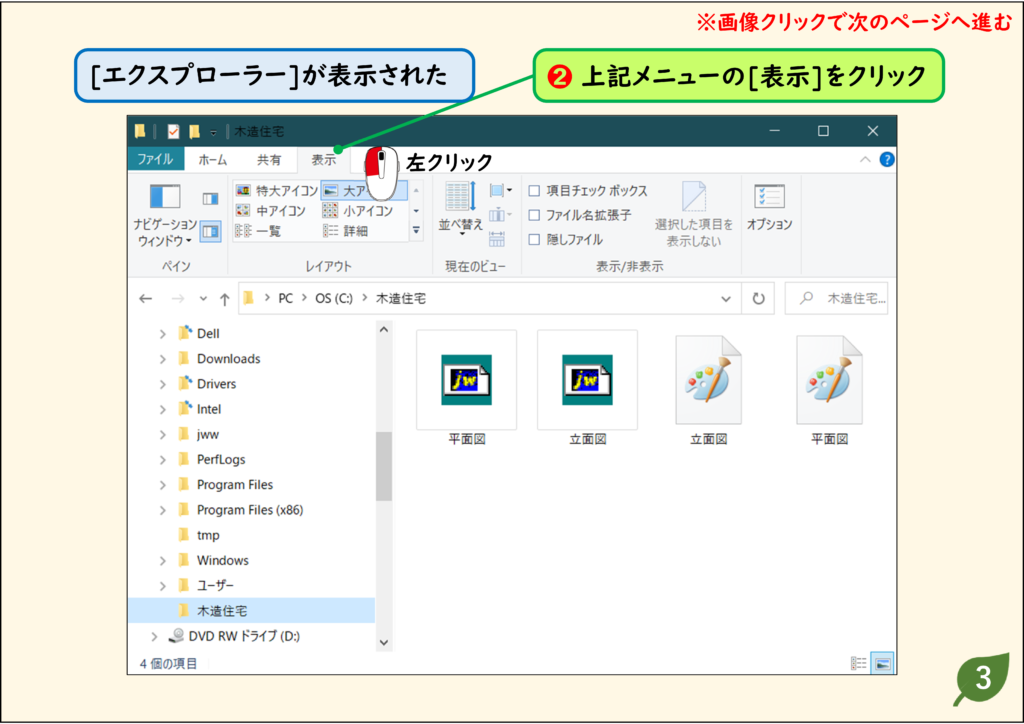Screen dimensions: 1024x724
Task: Expand the Downloads folder
Action: (x=163, y=360)
